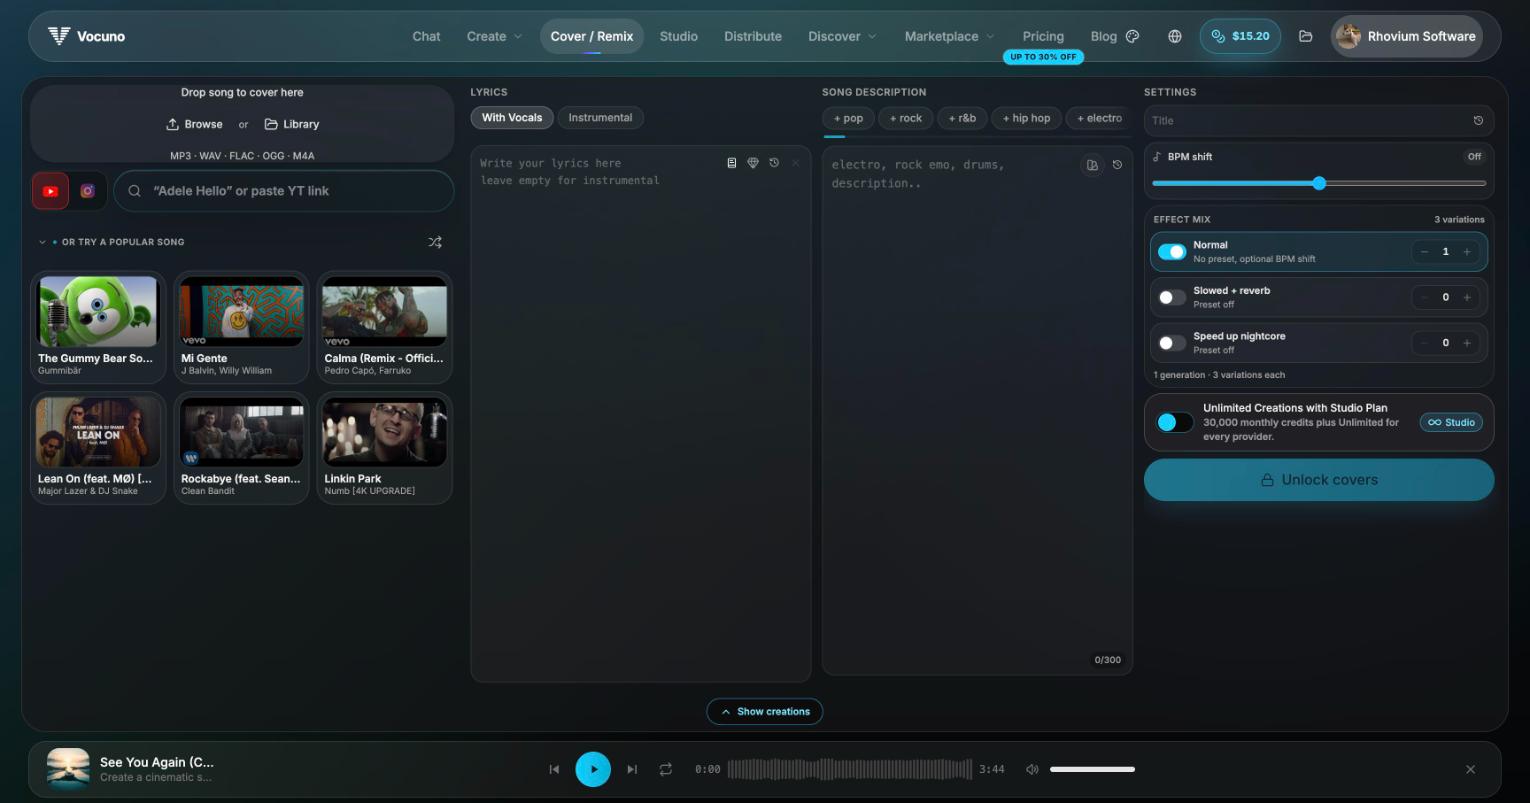Click the Studio plan badge
This screenshot has width=1530, height=803.
coord(1451,422)
